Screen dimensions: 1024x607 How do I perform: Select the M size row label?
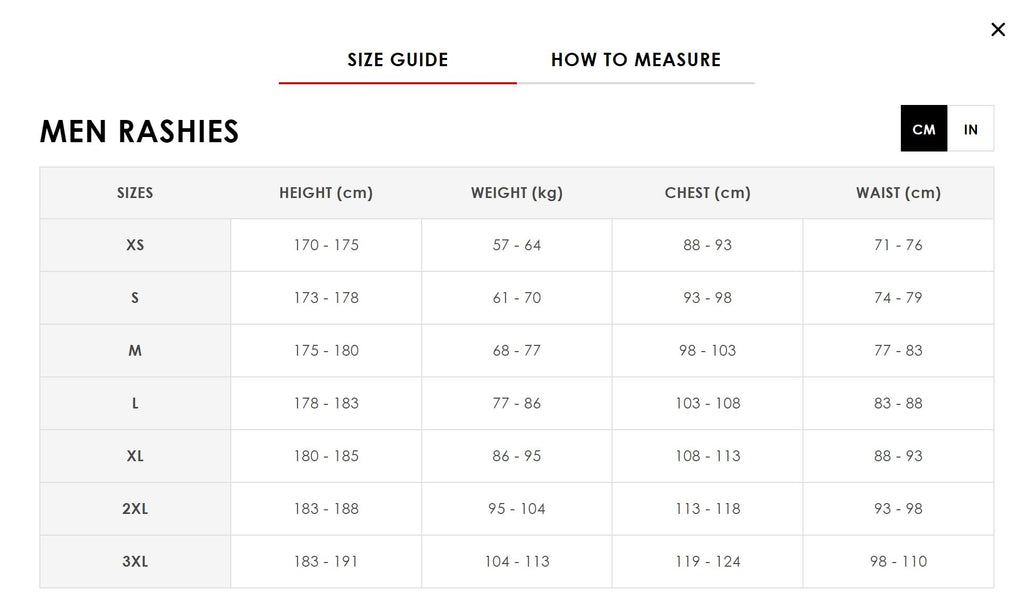[x=135, y=351]
